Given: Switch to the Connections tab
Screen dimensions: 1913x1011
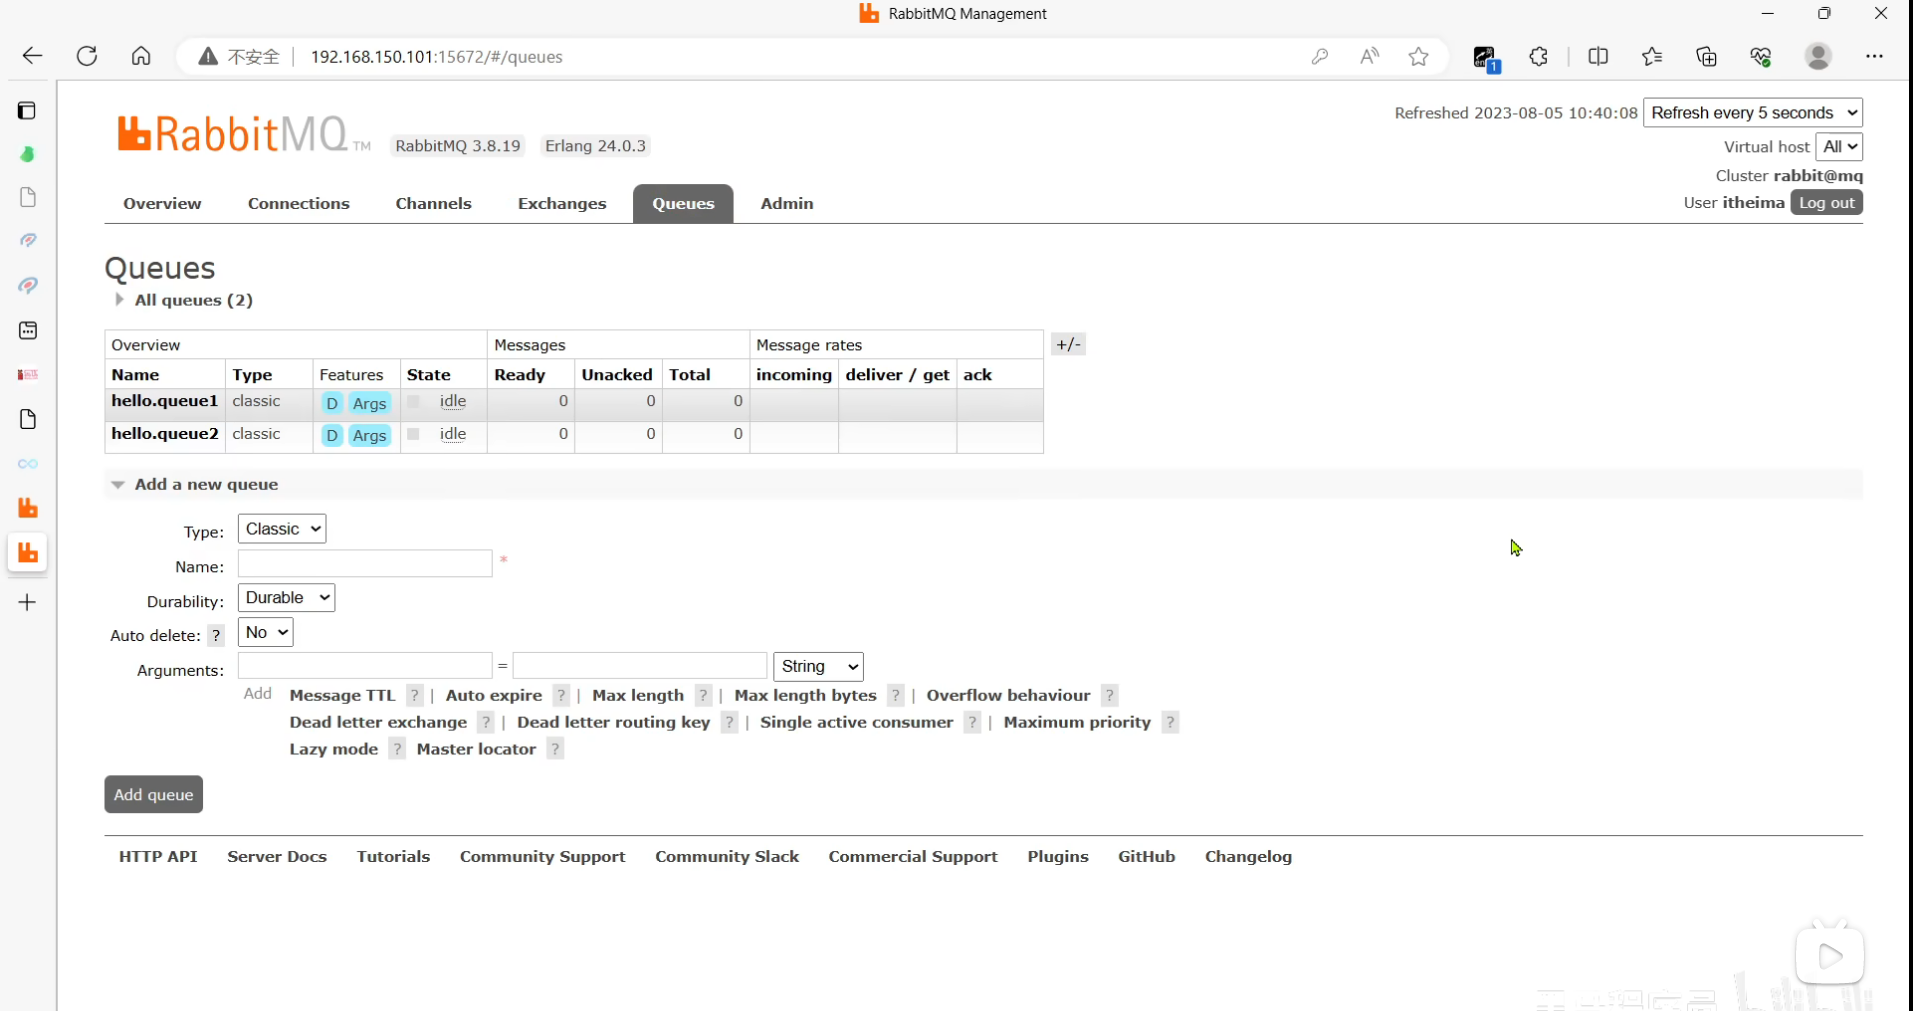Looking at the screenshot, I should (x=299, y=203).
